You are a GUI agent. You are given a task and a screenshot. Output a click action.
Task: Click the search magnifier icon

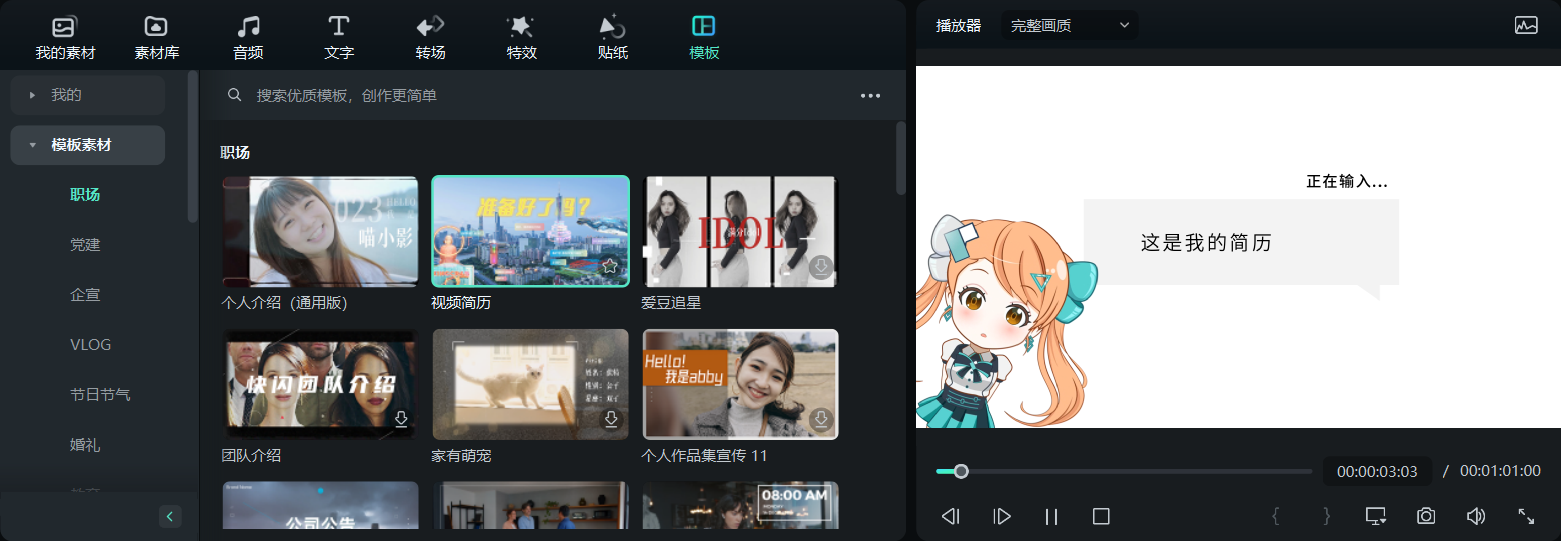(235, 95)
